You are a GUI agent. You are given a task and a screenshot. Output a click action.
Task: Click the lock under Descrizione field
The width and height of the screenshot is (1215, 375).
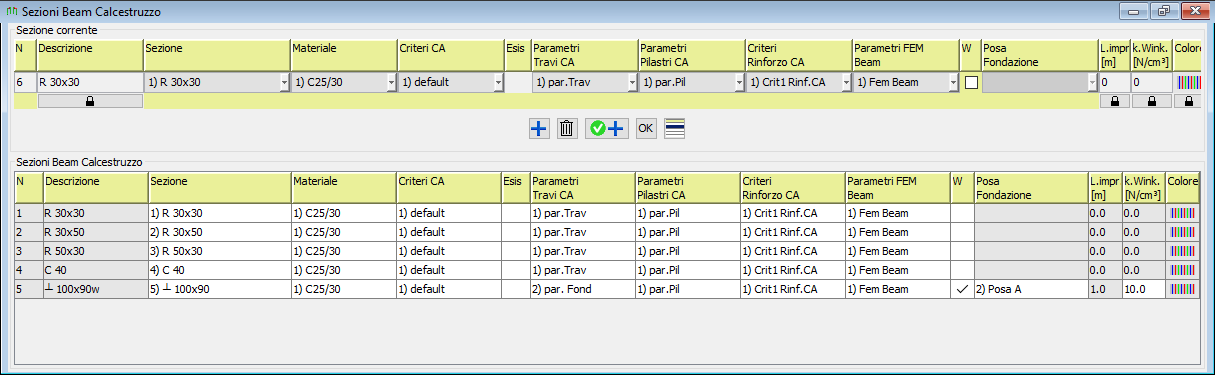(x=90, y=101)
